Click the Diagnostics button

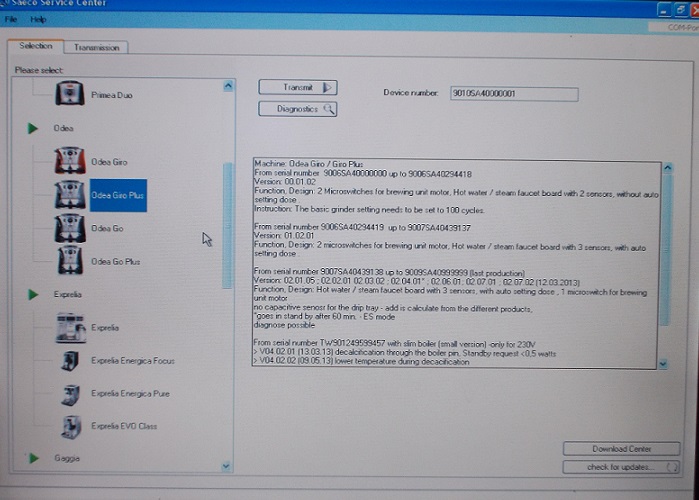click(x=297, y=109)
